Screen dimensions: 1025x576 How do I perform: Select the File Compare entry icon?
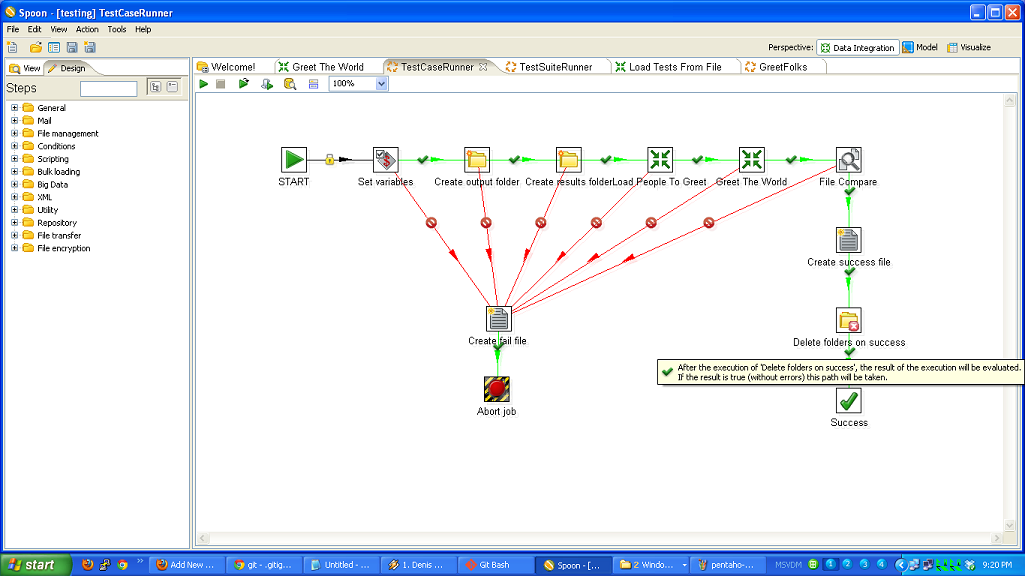pyautogui.click(x=849, y=160)
